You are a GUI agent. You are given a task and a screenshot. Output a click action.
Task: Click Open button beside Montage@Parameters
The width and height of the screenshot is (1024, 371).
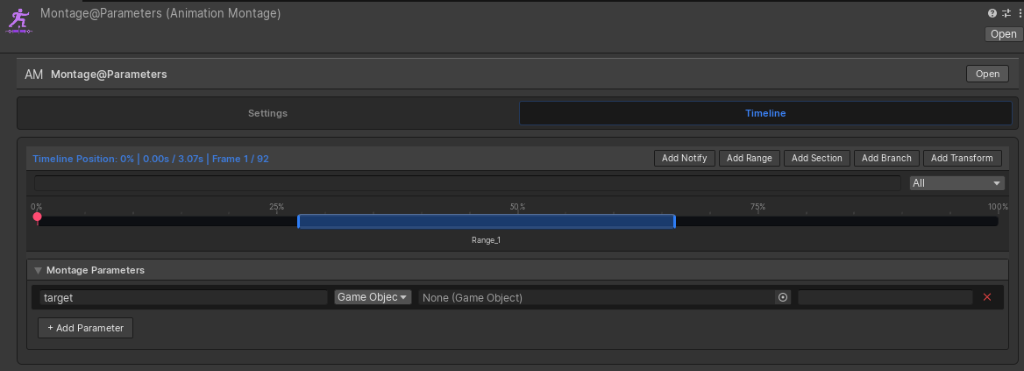(x=987, y=74)
